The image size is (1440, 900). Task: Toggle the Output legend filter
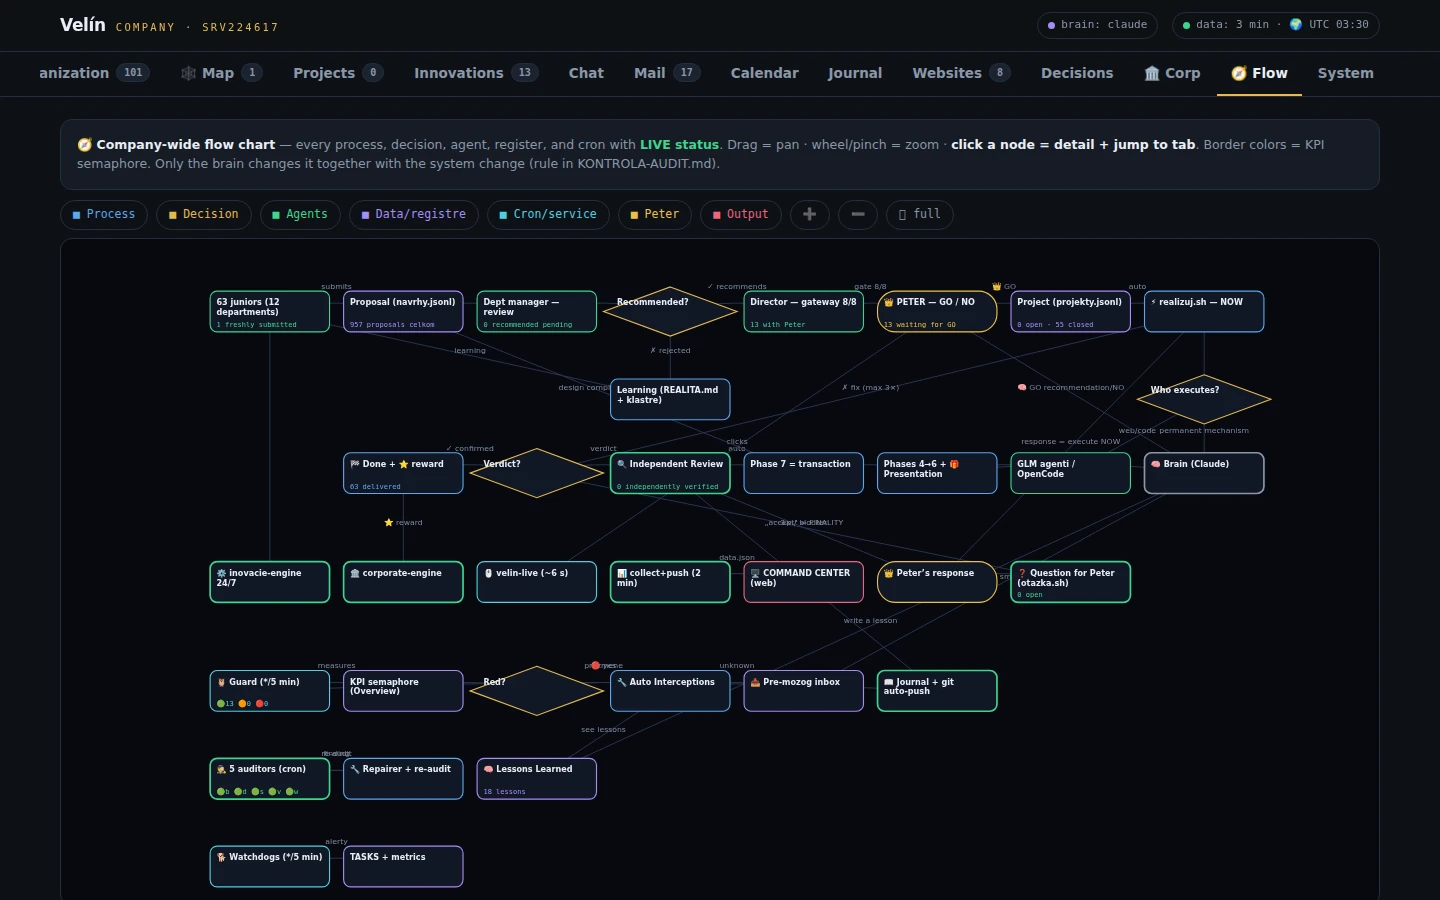(741, 214)
